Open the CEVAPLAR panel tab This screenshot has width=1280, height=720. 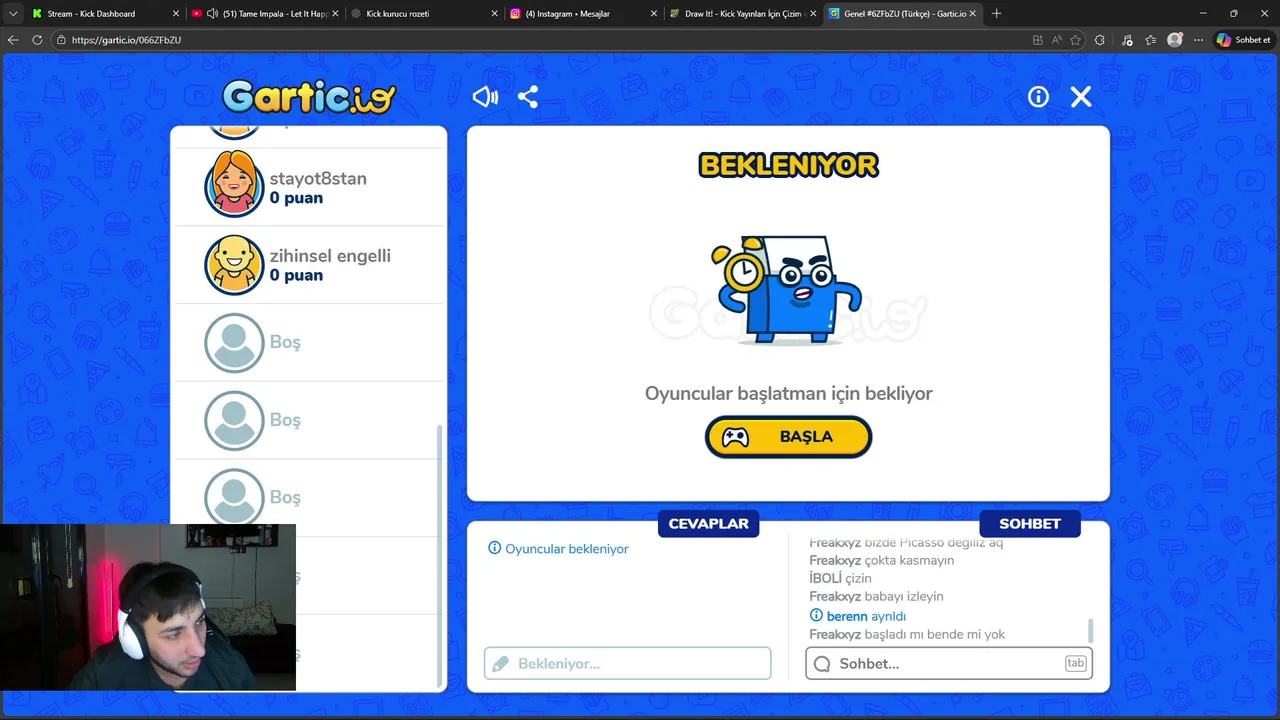[708, 523]
